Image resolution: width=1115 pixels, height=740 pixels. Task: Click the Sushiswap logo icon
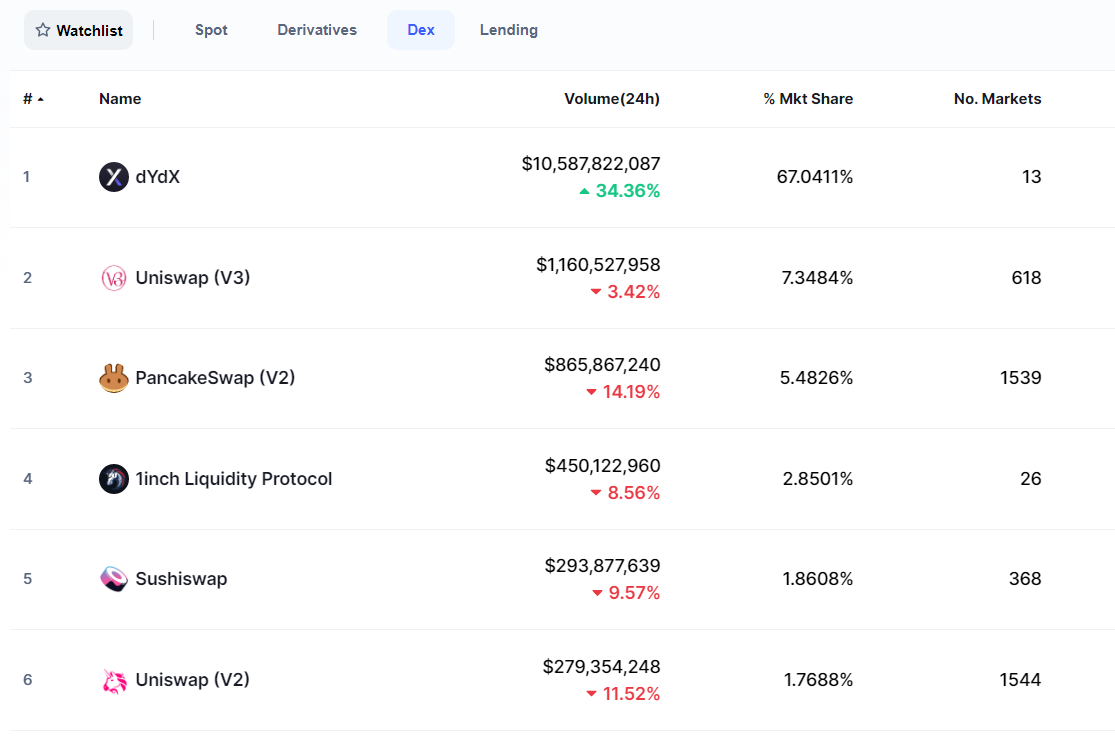pyautogui.click(x=114, y=579)
